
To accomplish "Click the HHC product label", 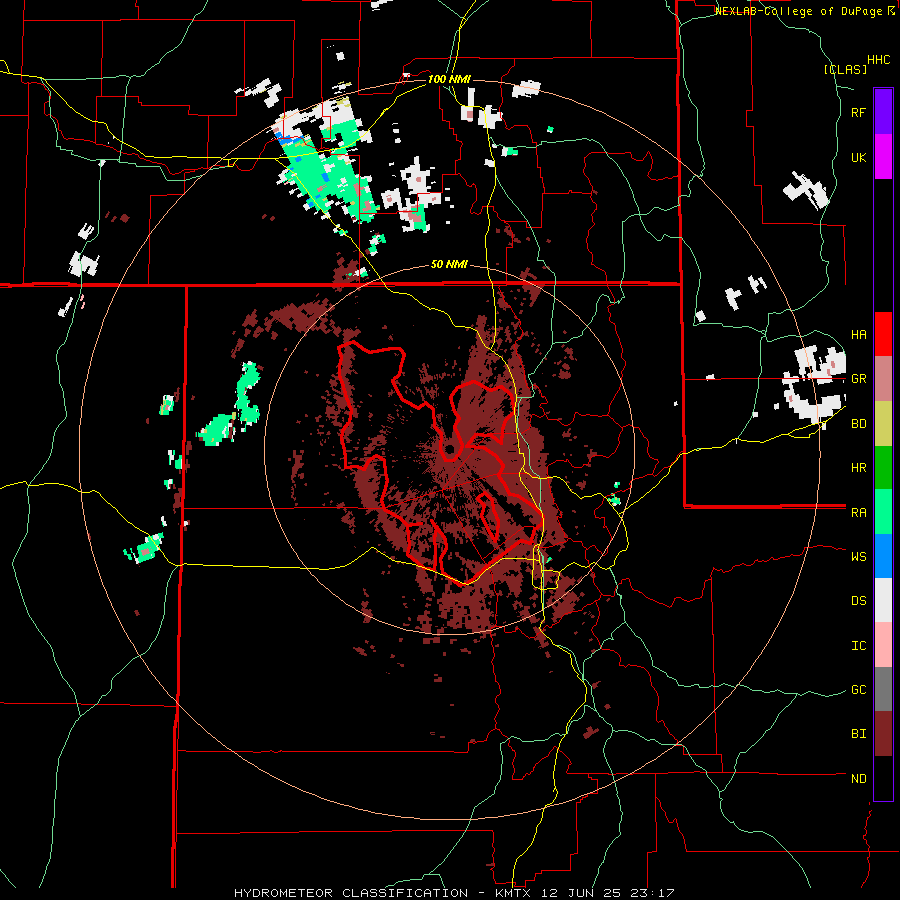I will (879, 60).
